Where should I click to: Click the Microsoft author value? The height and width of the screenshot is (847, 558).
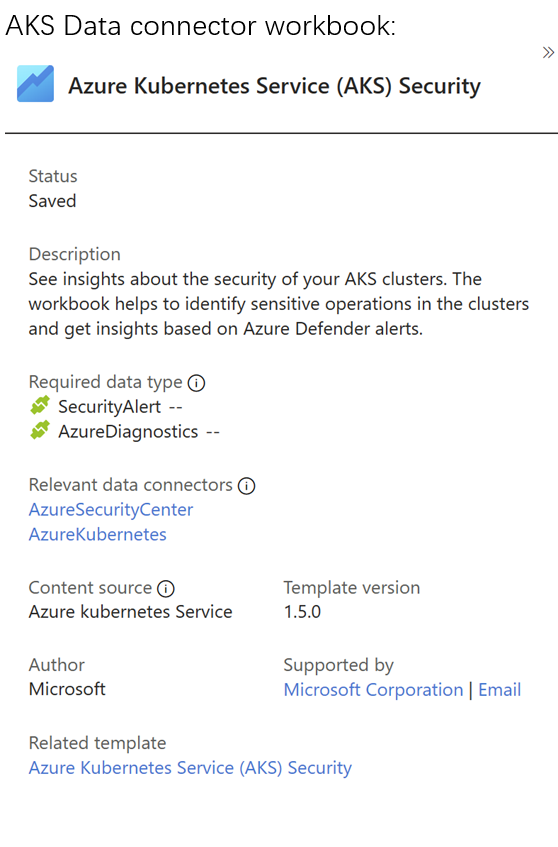67,689
